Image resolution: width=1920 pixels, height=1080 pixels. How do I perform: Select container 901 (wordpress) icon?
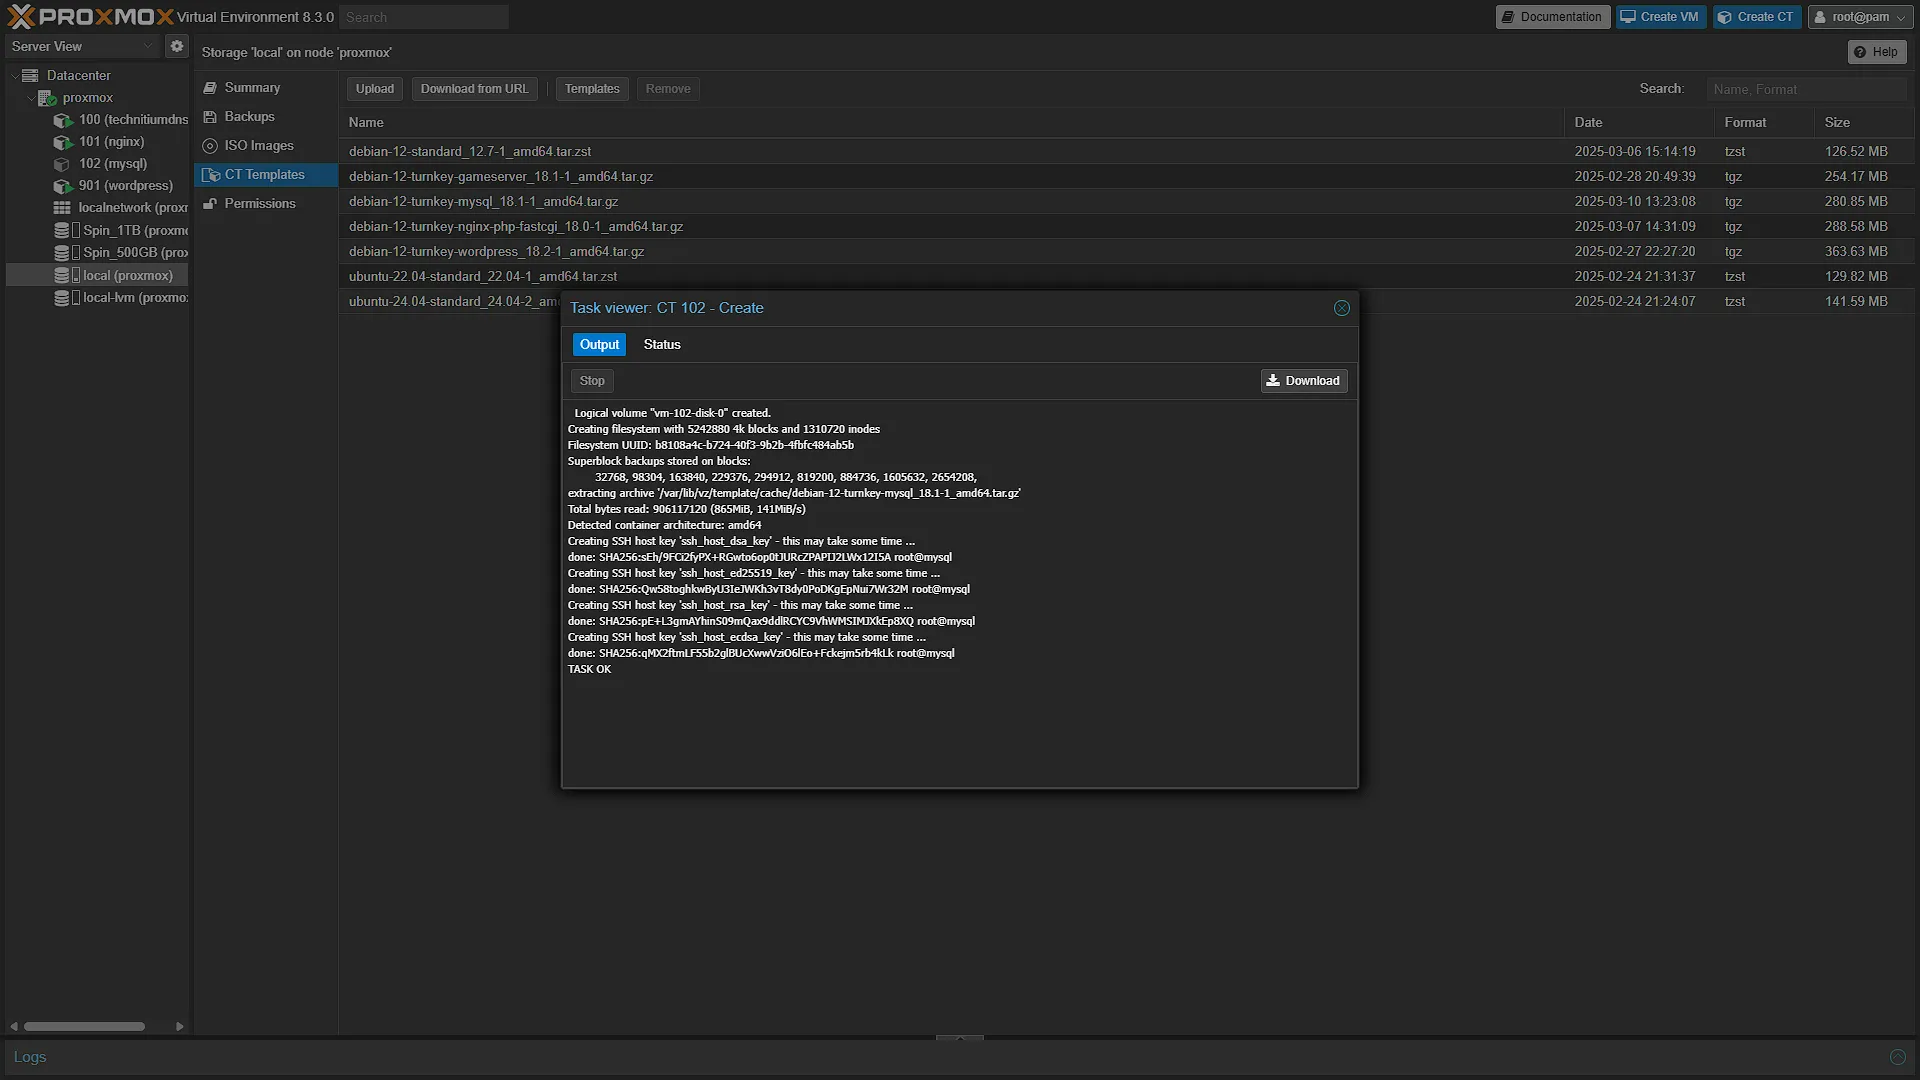[x=63, y=186]
